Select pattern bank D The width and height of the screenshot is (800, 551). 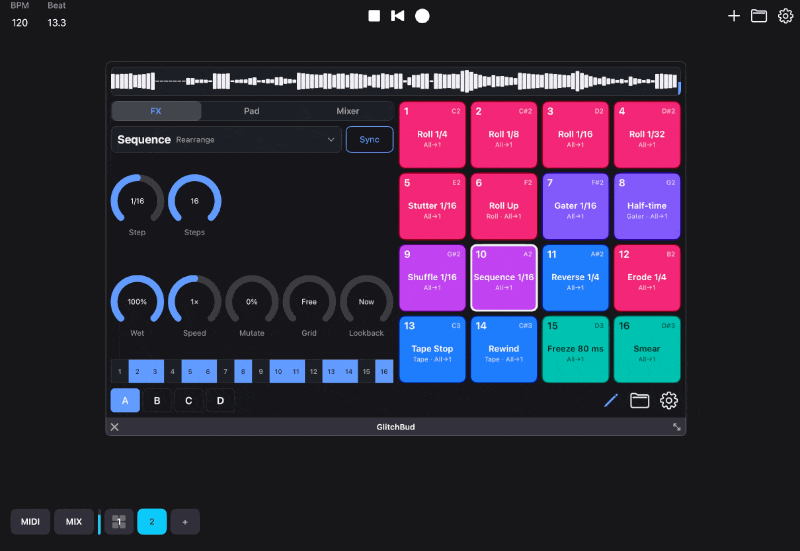220,400
